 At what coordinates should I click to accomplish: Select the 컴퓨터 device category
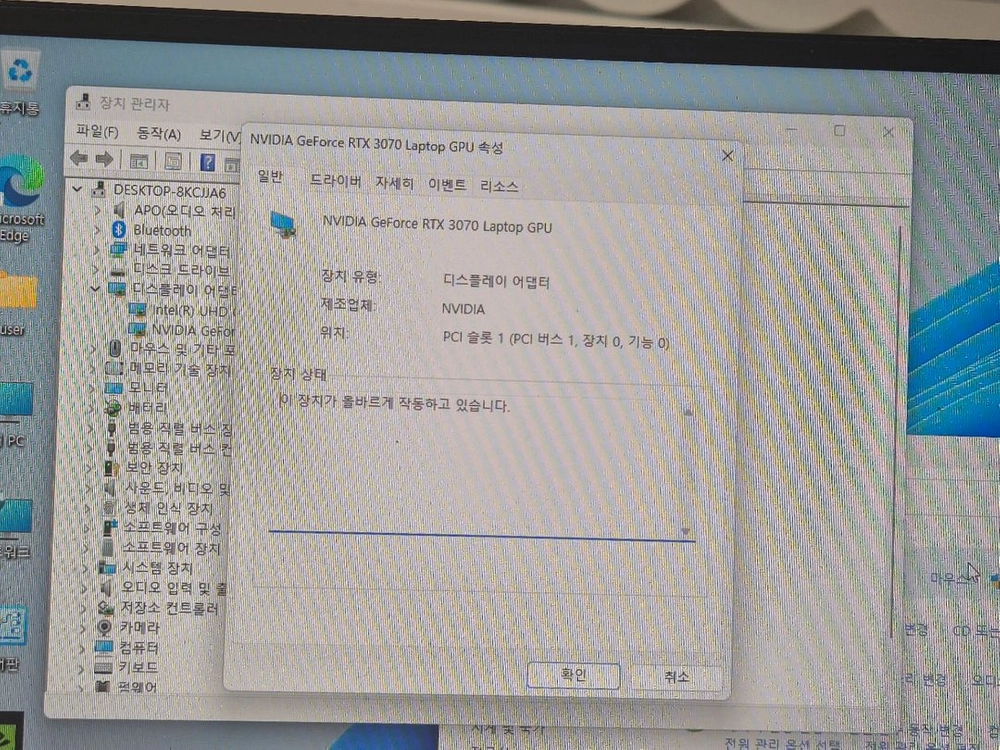[x=128, y=647]
